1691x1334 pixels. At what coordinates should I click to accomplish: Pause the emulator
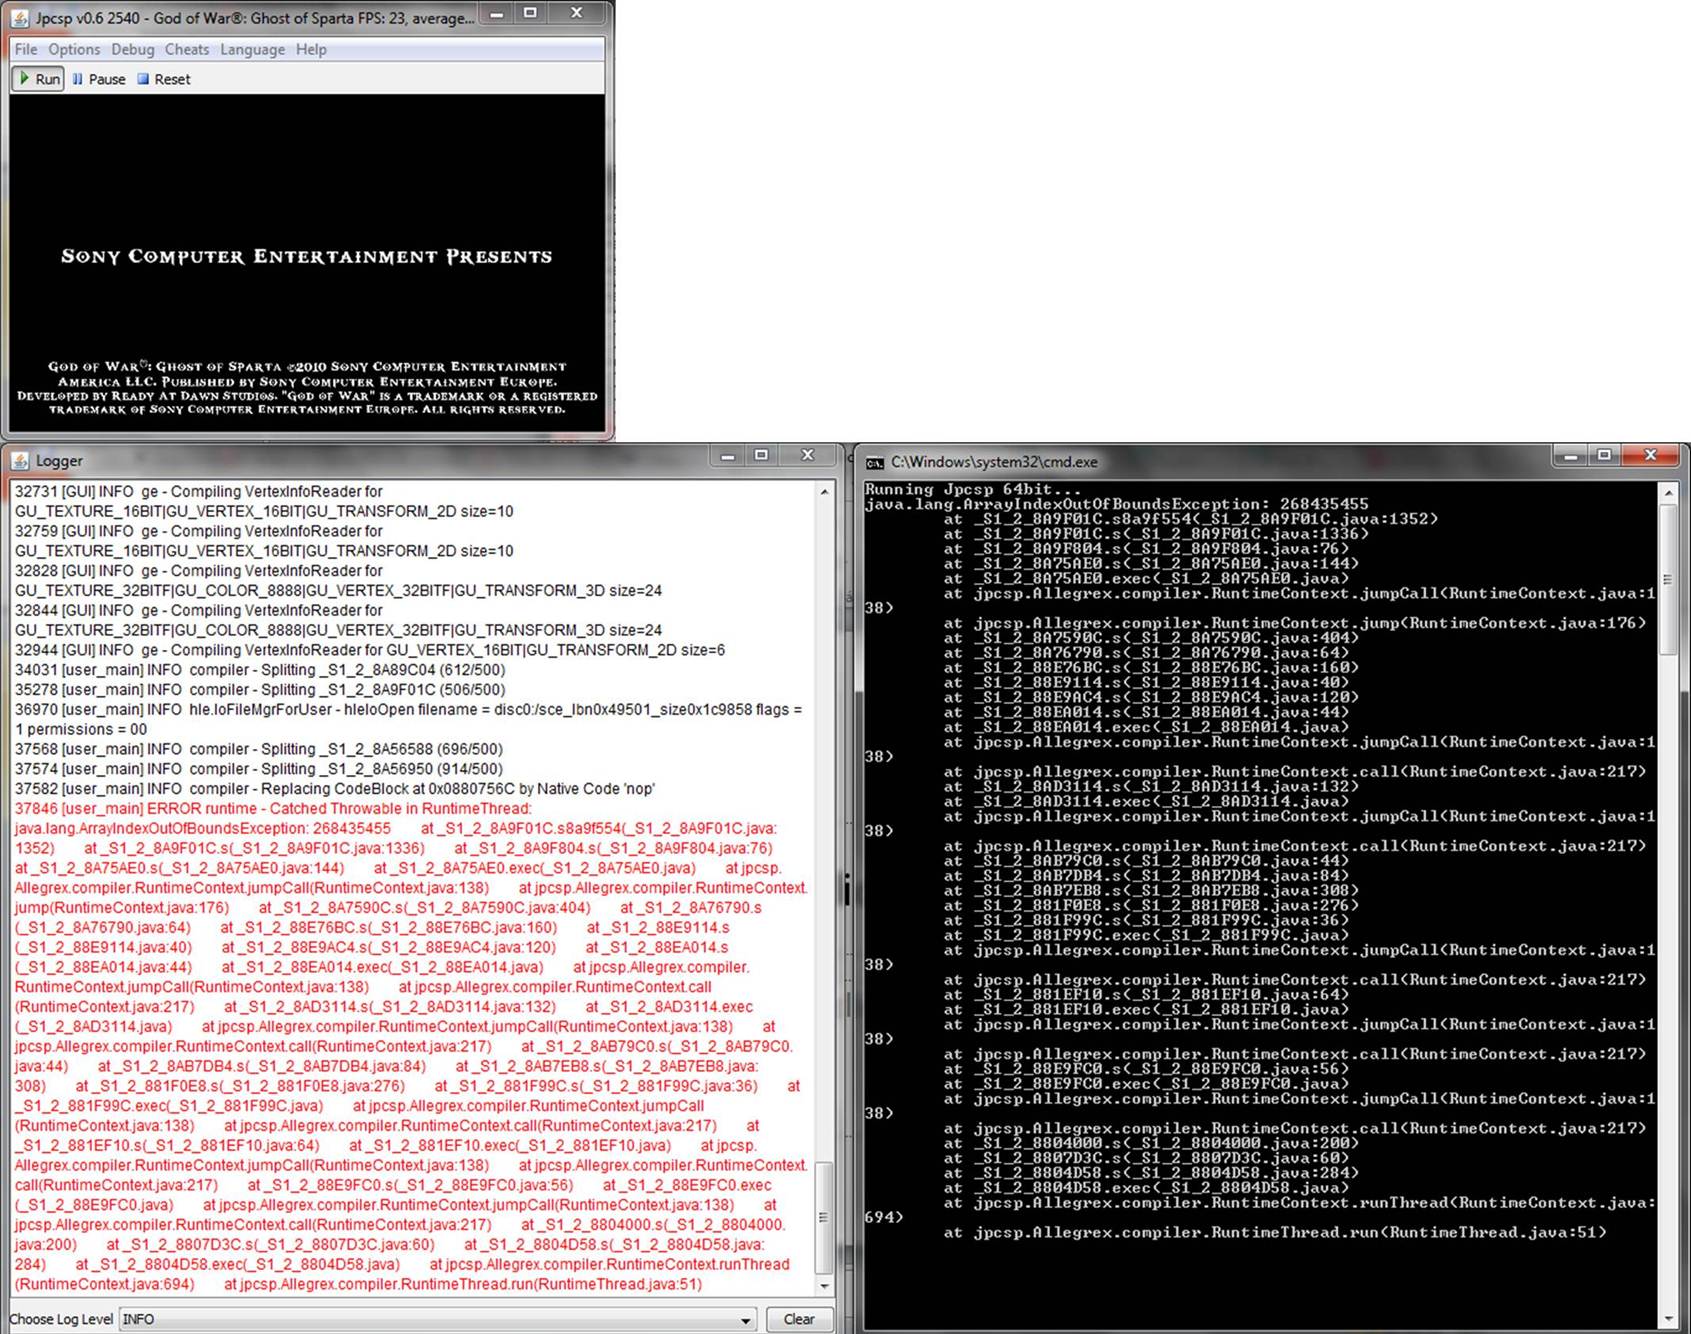(99, 79)
